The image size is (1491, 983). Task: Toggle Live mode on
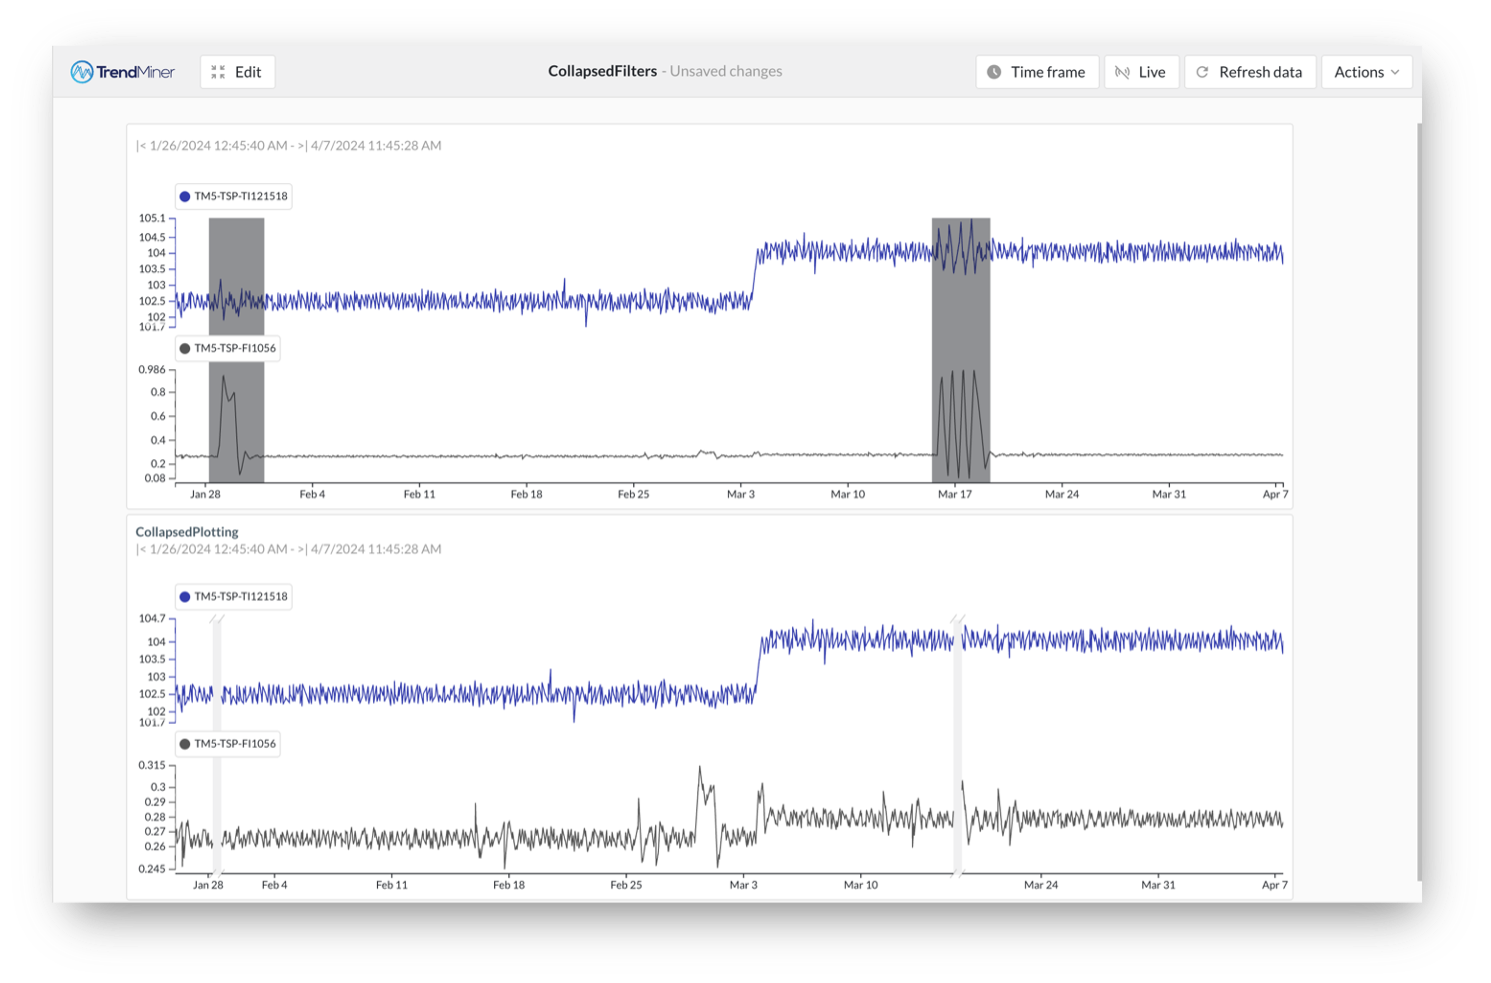[x=1141, y=72]
